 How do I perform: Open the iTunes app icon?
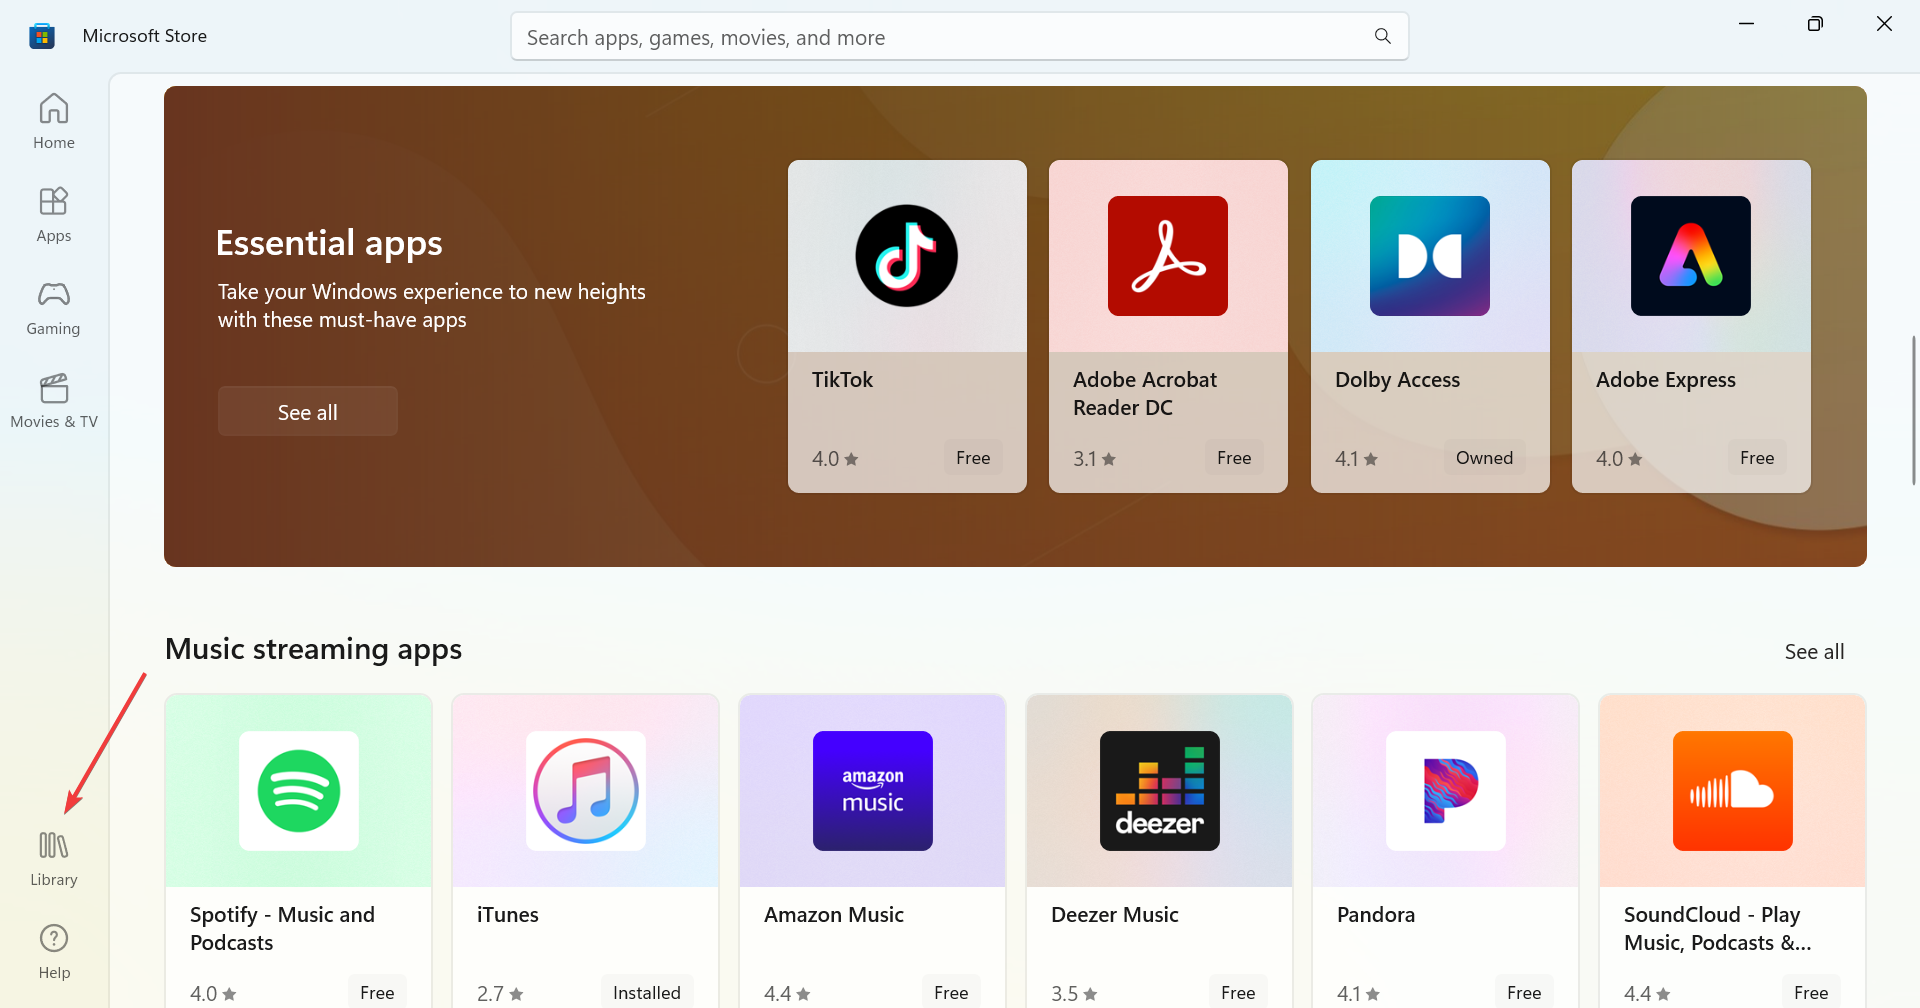[586, 791]
